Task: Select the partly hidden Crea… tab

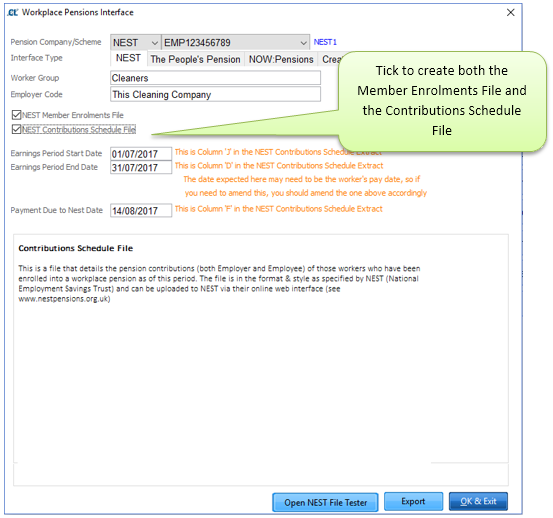Action: [x=329, y=59]
